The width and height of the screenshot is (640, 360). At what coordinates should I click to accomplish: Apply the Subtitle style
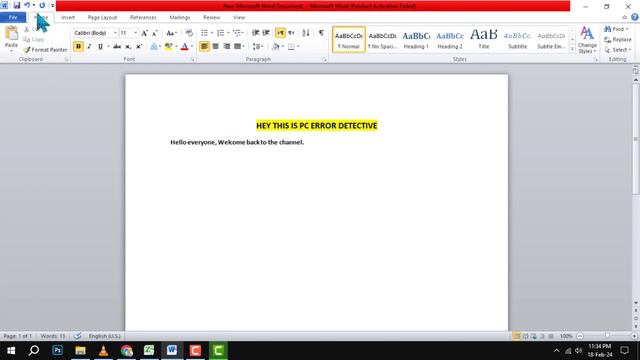(518, 40)
